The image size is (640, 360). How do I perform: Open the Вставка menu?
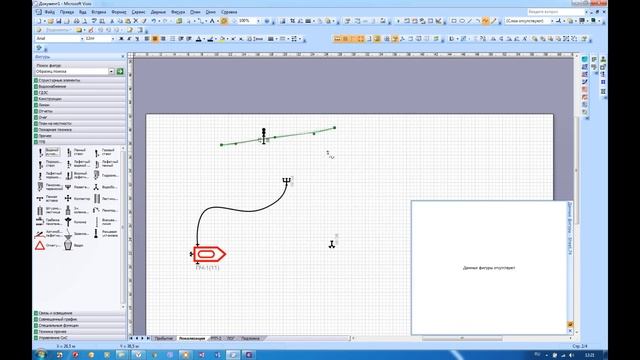pos(99,12)
